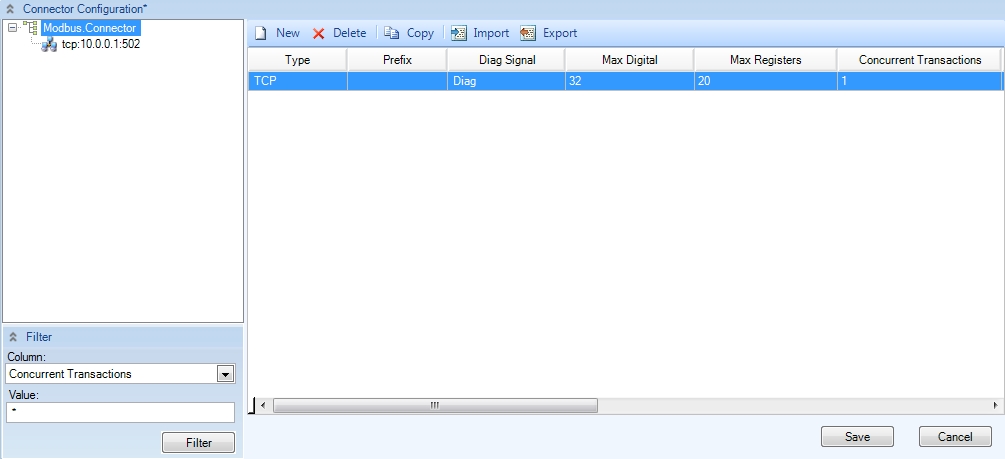Screen dimensions: 1005x459
Task: Collapse the Connector Configuration panel chevron
Action: point(10,9)
